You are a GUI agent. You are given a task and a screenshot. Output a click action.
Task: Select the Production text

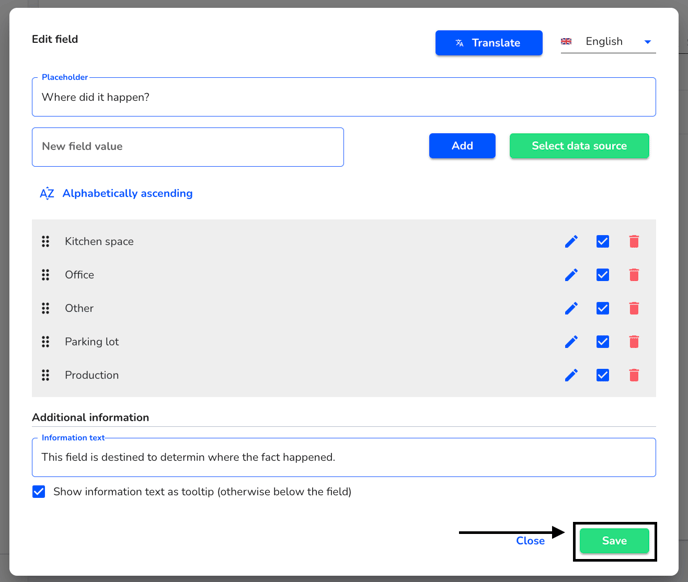92,375
